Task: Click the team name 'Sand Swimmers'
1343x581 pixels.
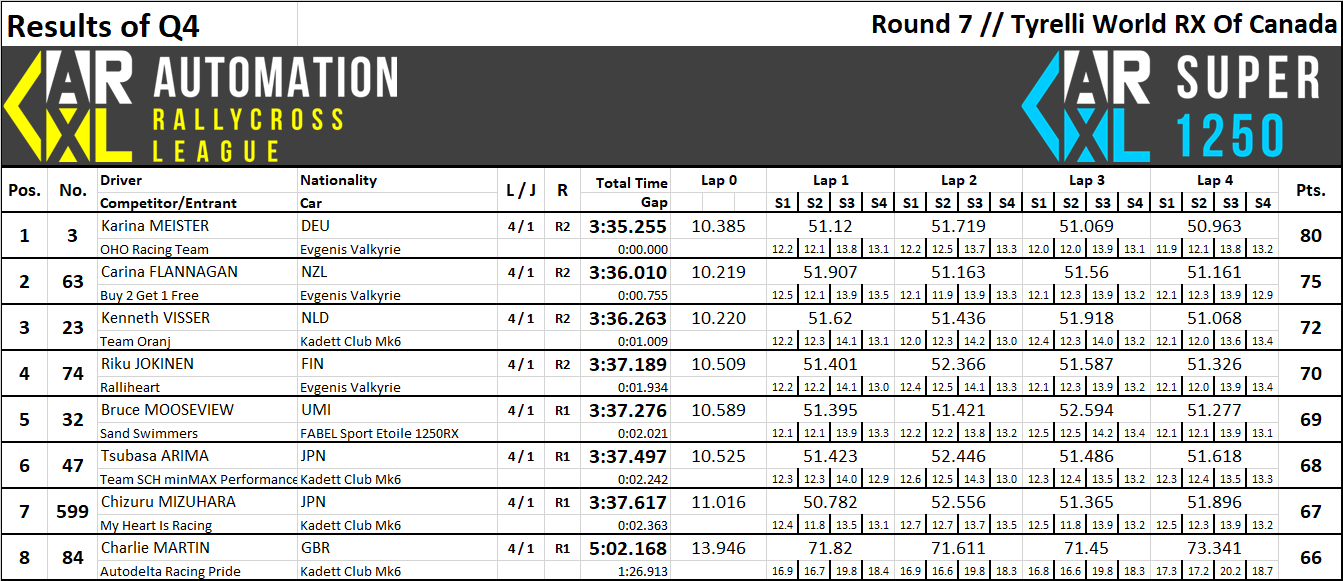Action: [x=149, y=434]
